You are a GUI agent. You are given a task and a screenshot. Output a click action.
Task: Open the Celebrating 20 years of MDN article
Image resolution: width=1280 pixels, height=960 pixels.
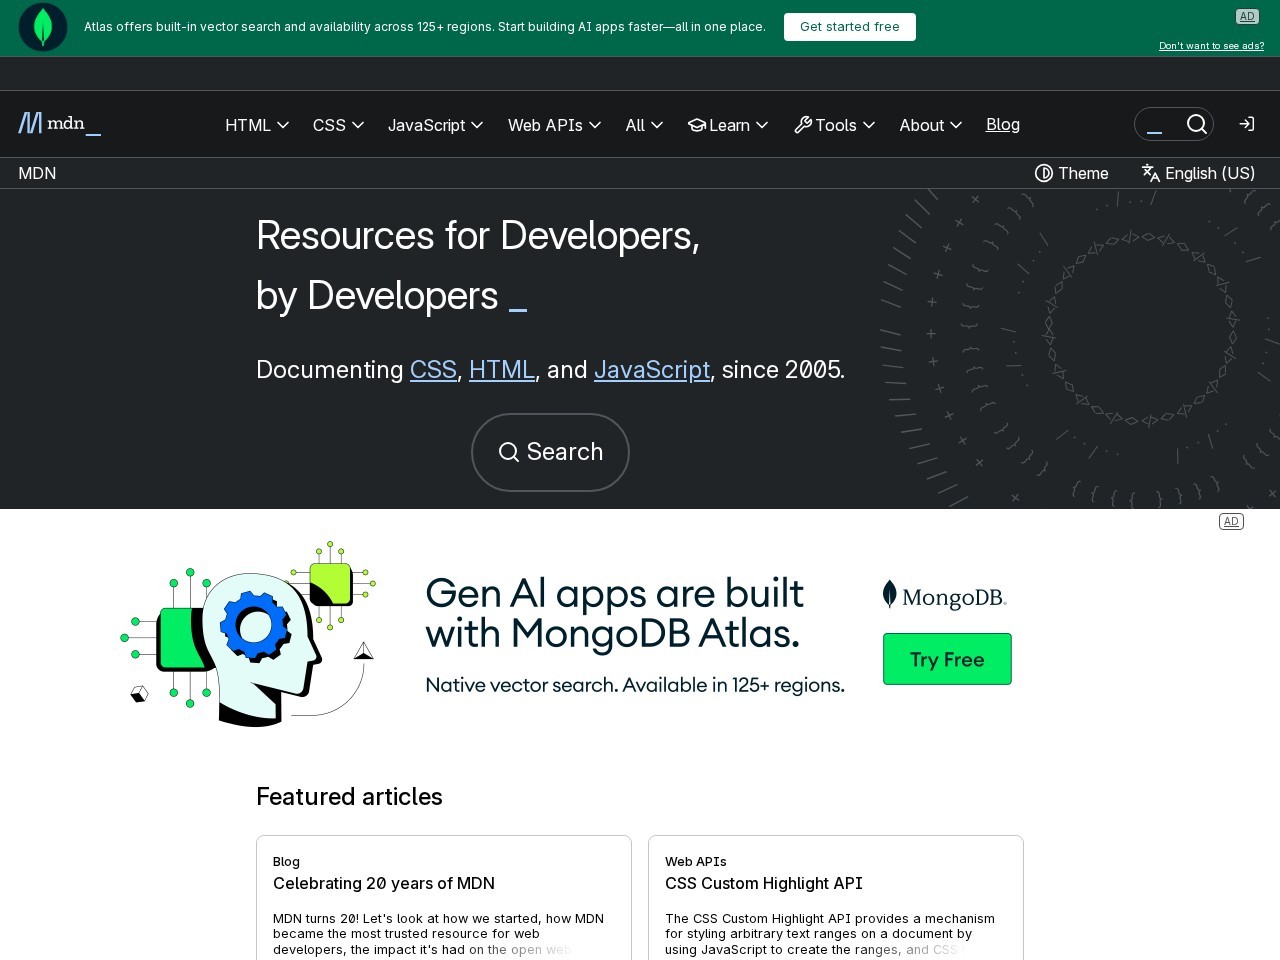[x=384, y=883]
